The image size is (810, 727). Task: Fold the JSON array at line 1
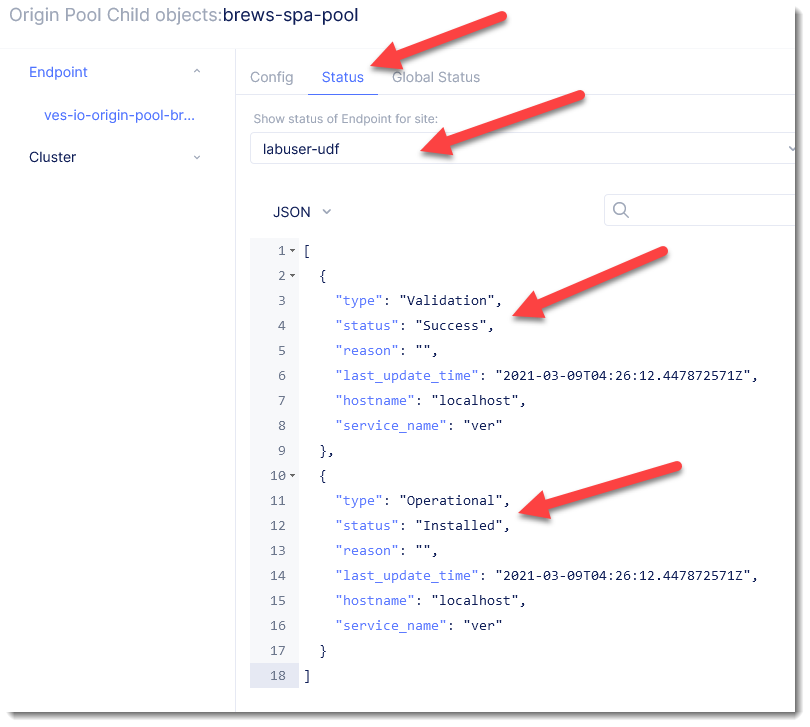[x=292, y=251]
